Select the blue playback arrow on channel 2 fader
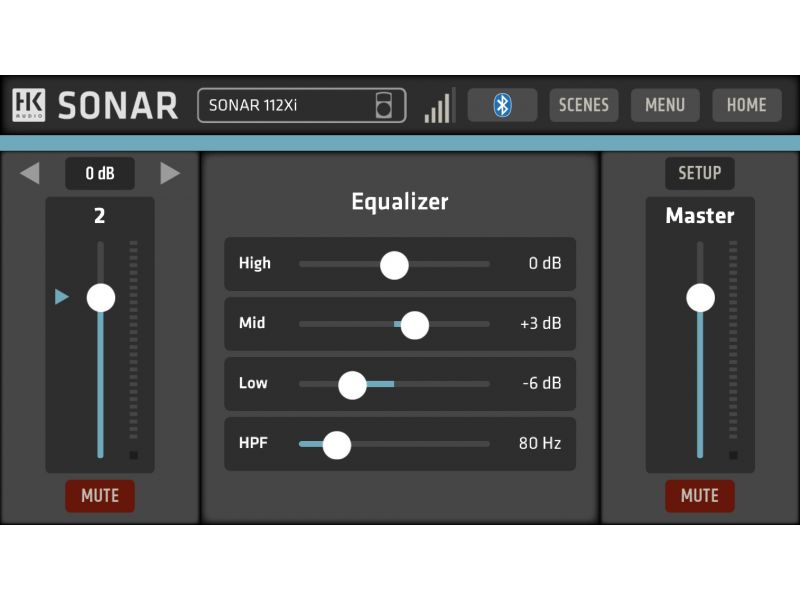Viewport: 800px width, 600px height. click(x=60, y=297)
